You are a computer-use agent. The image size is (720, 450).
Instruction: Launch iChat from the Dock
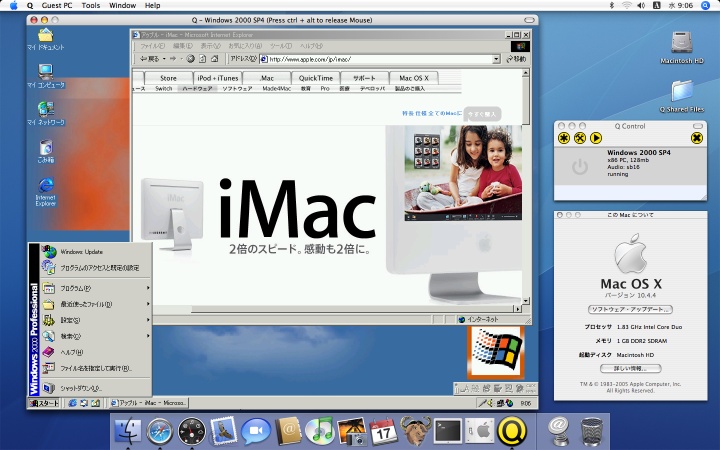point(256,431)
